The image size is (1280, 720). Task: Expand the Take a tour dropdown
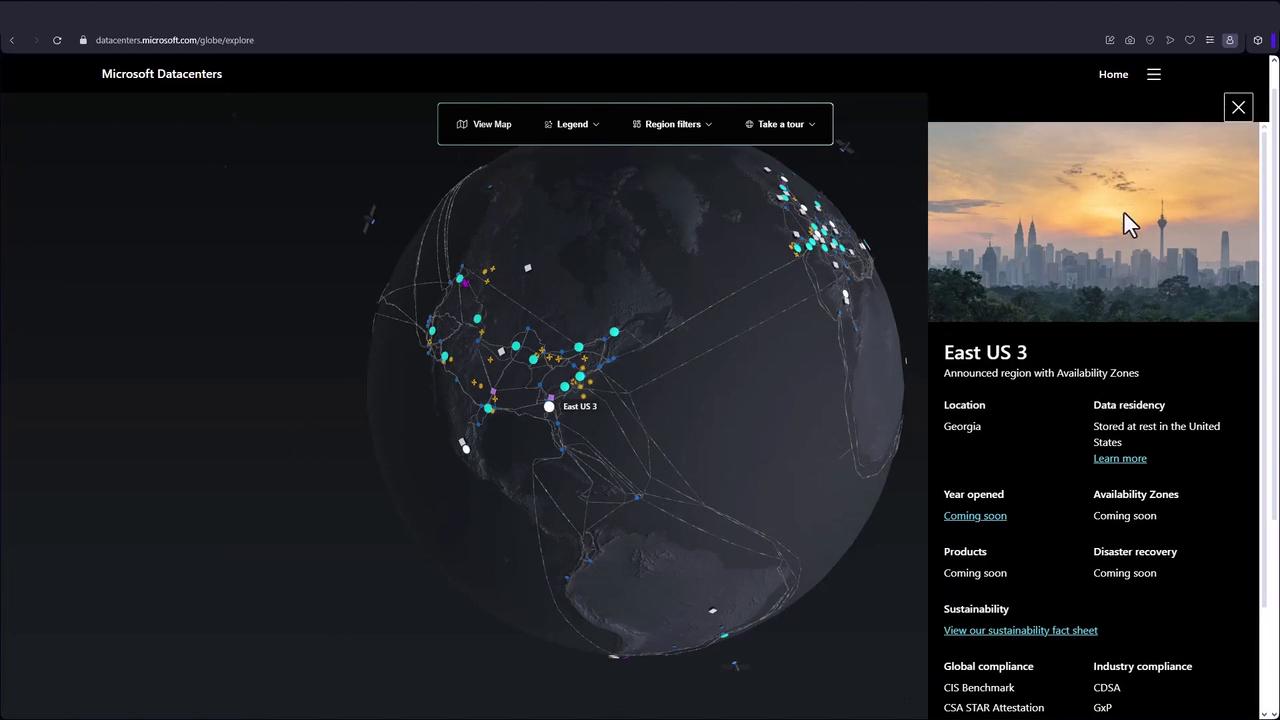[x=780, y=124]
